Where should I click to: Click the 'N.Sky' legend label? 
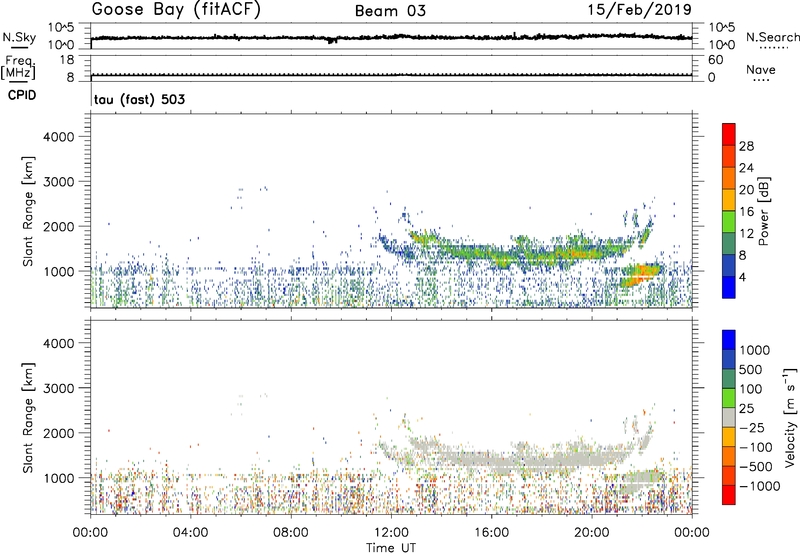coord(19,37)
